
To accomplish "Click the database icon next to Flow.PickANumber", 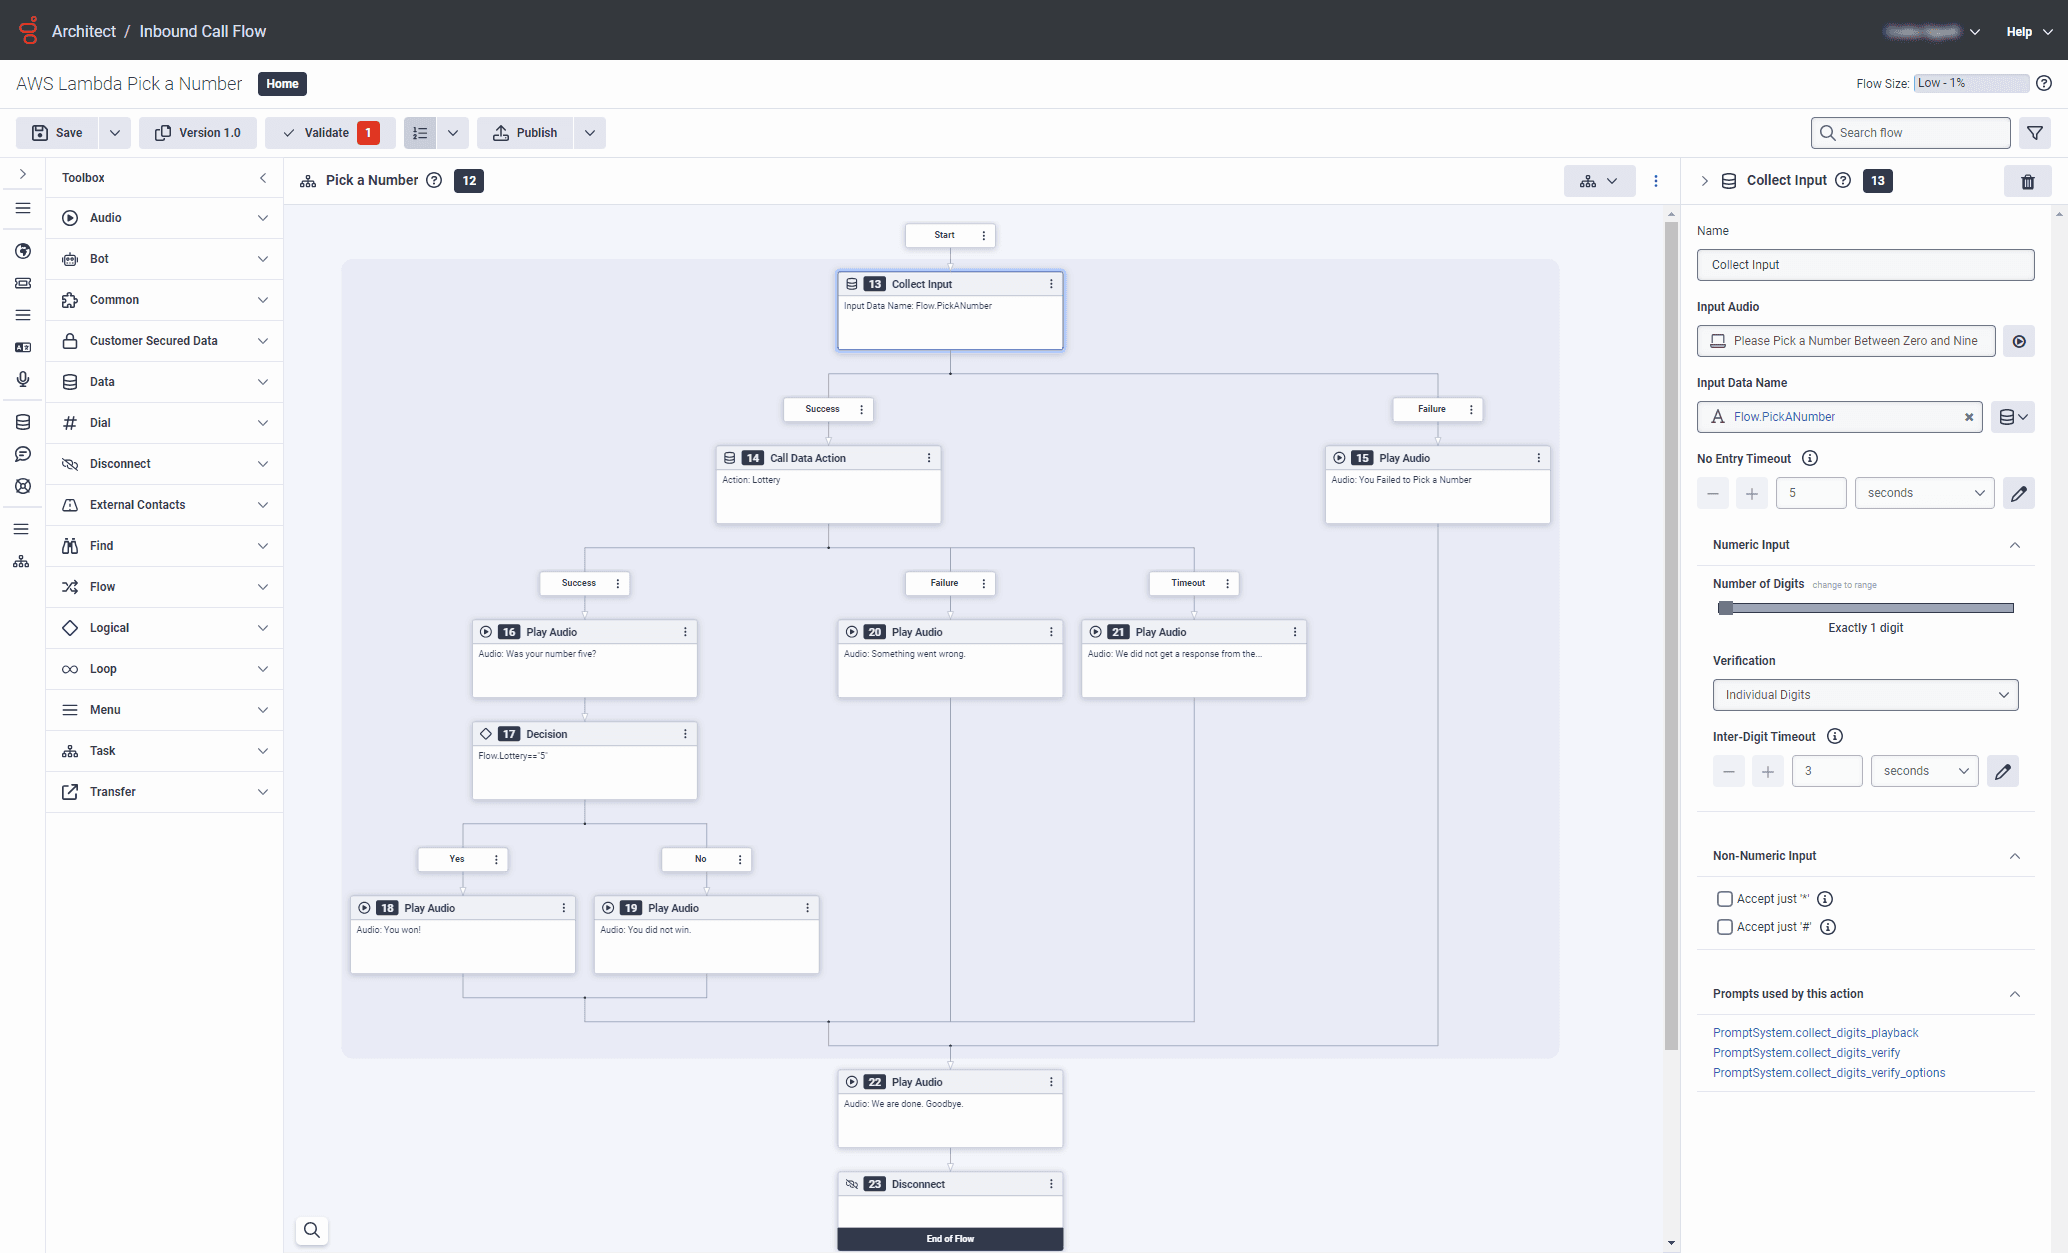I will click(x=2013, y=417).
